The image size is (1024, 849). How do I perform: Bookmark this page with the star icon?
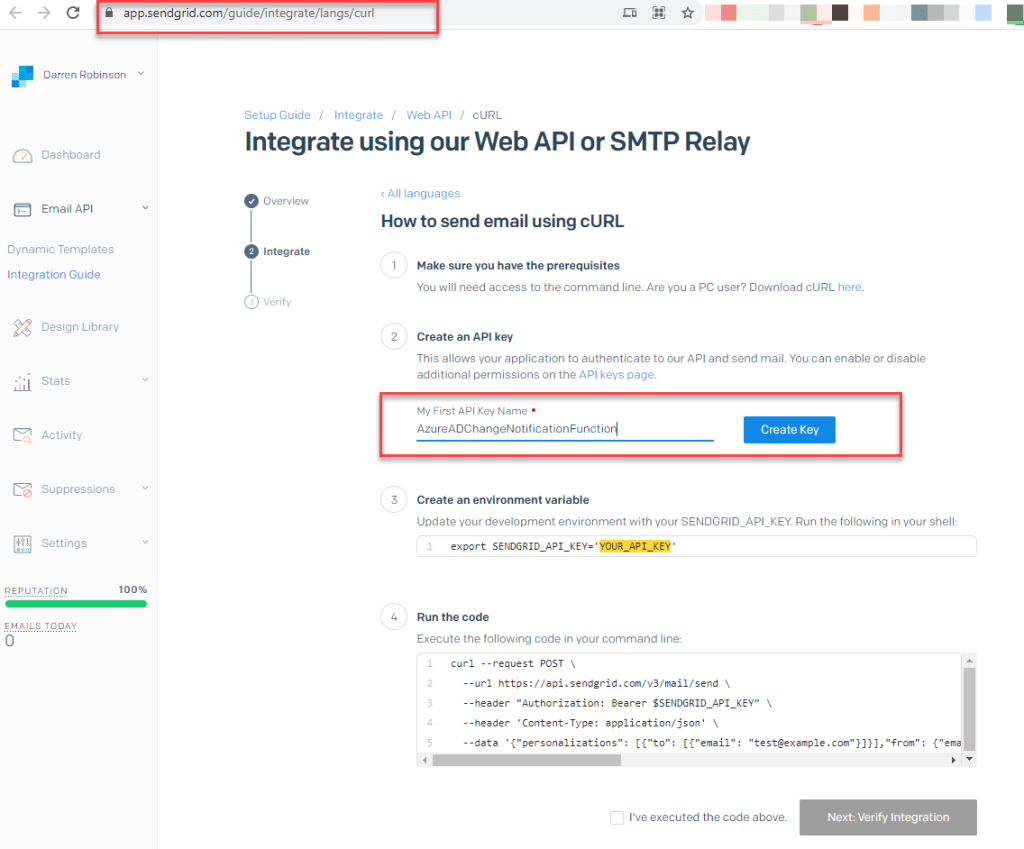688,12
